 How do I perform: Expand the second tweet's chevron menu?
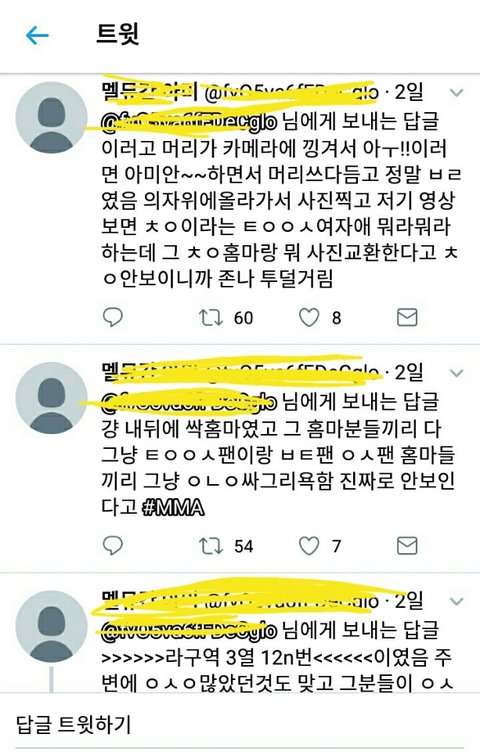(457, 373)
